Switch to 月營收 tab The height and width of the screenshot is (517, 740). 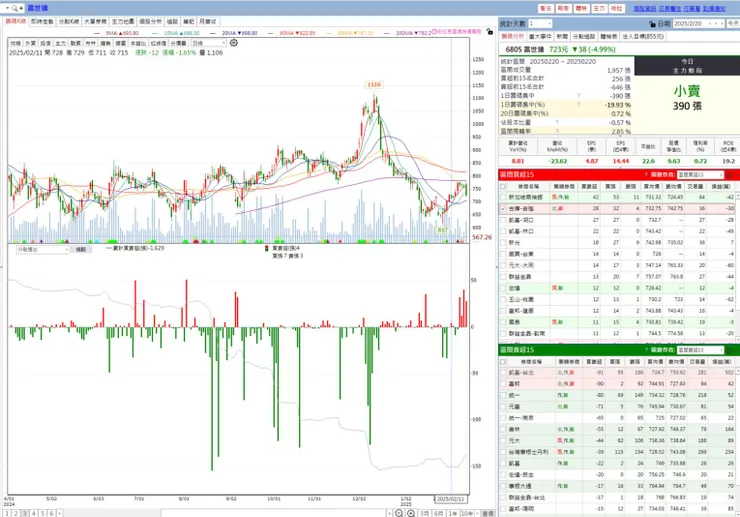[207, 22]
